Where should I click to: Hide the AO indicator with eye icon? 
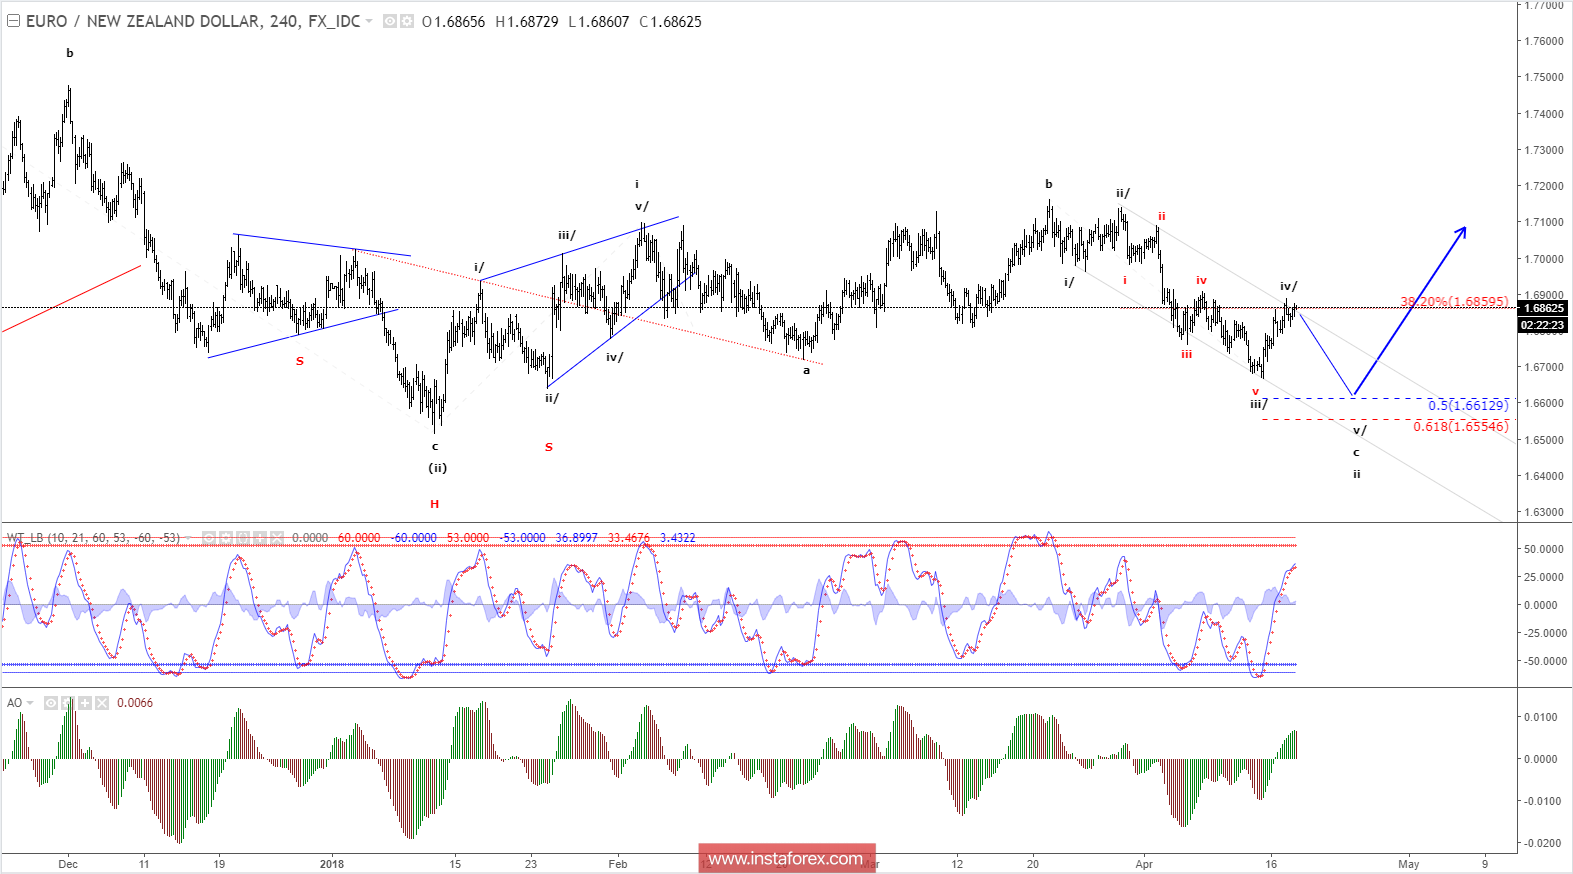click(51, 703)
